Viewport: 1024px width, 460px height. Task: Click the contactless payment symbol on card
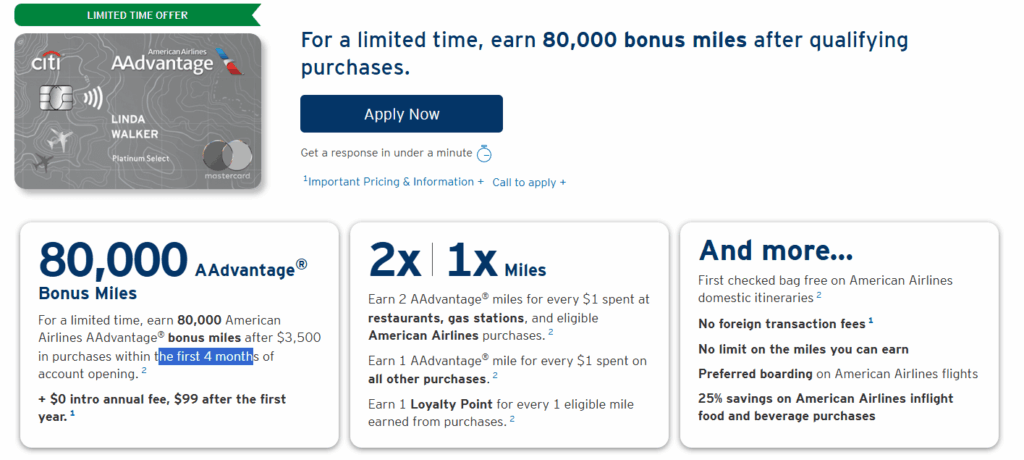pyautogui.click(x=92, y=99)
